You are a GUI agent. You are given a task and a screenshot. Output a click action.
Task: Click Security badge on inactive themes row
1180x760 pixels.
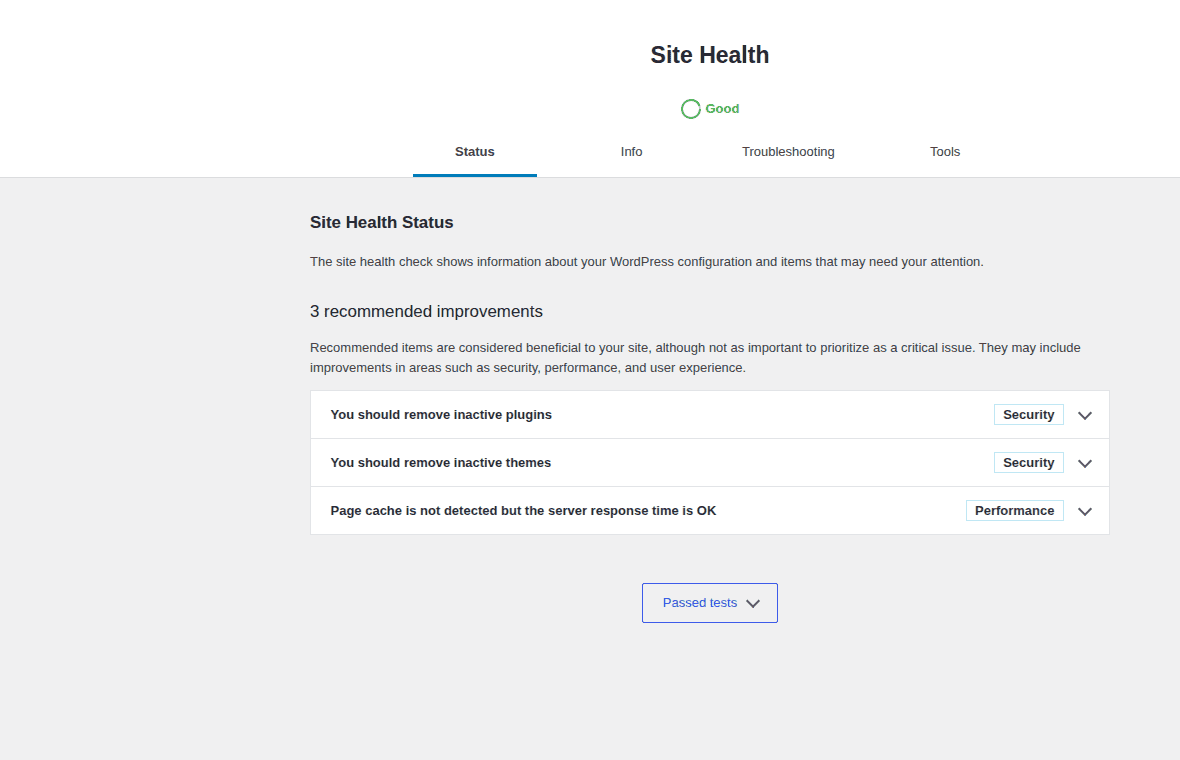(1029, 463)
